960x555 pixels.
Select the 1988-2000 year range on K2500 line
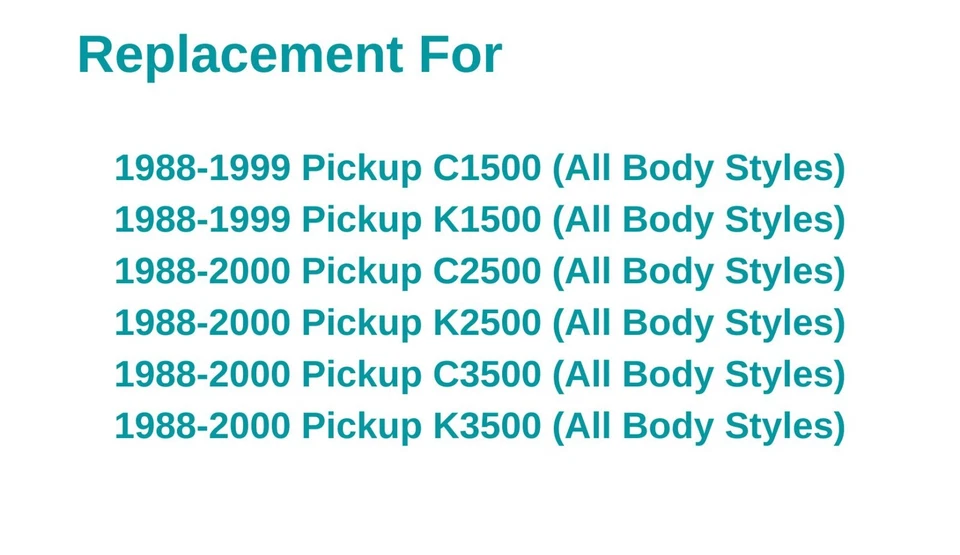(x=201, y=323)
